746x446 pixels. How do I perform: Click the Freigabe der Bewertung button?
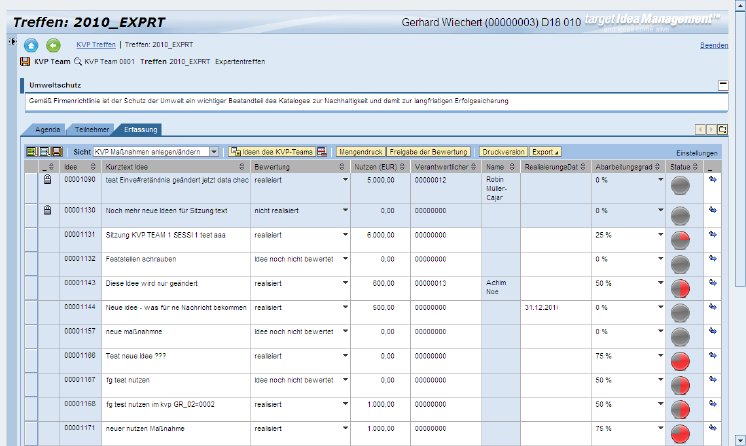(x=429, y=151)
